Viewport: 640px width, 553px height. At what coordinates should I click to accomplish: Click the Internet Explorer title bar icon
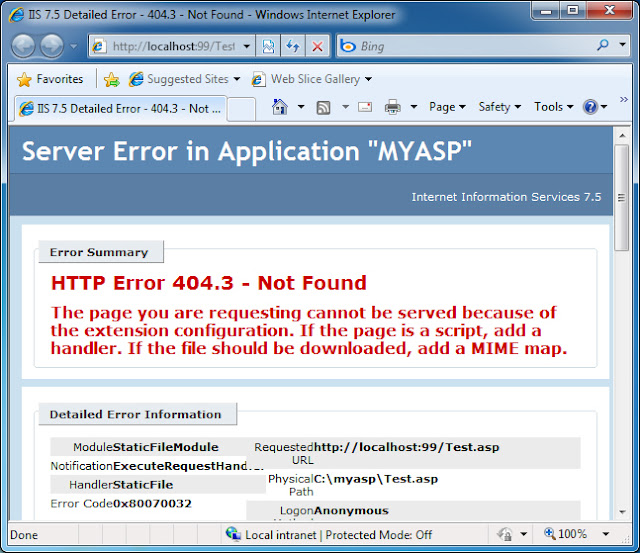pos(17,15)
